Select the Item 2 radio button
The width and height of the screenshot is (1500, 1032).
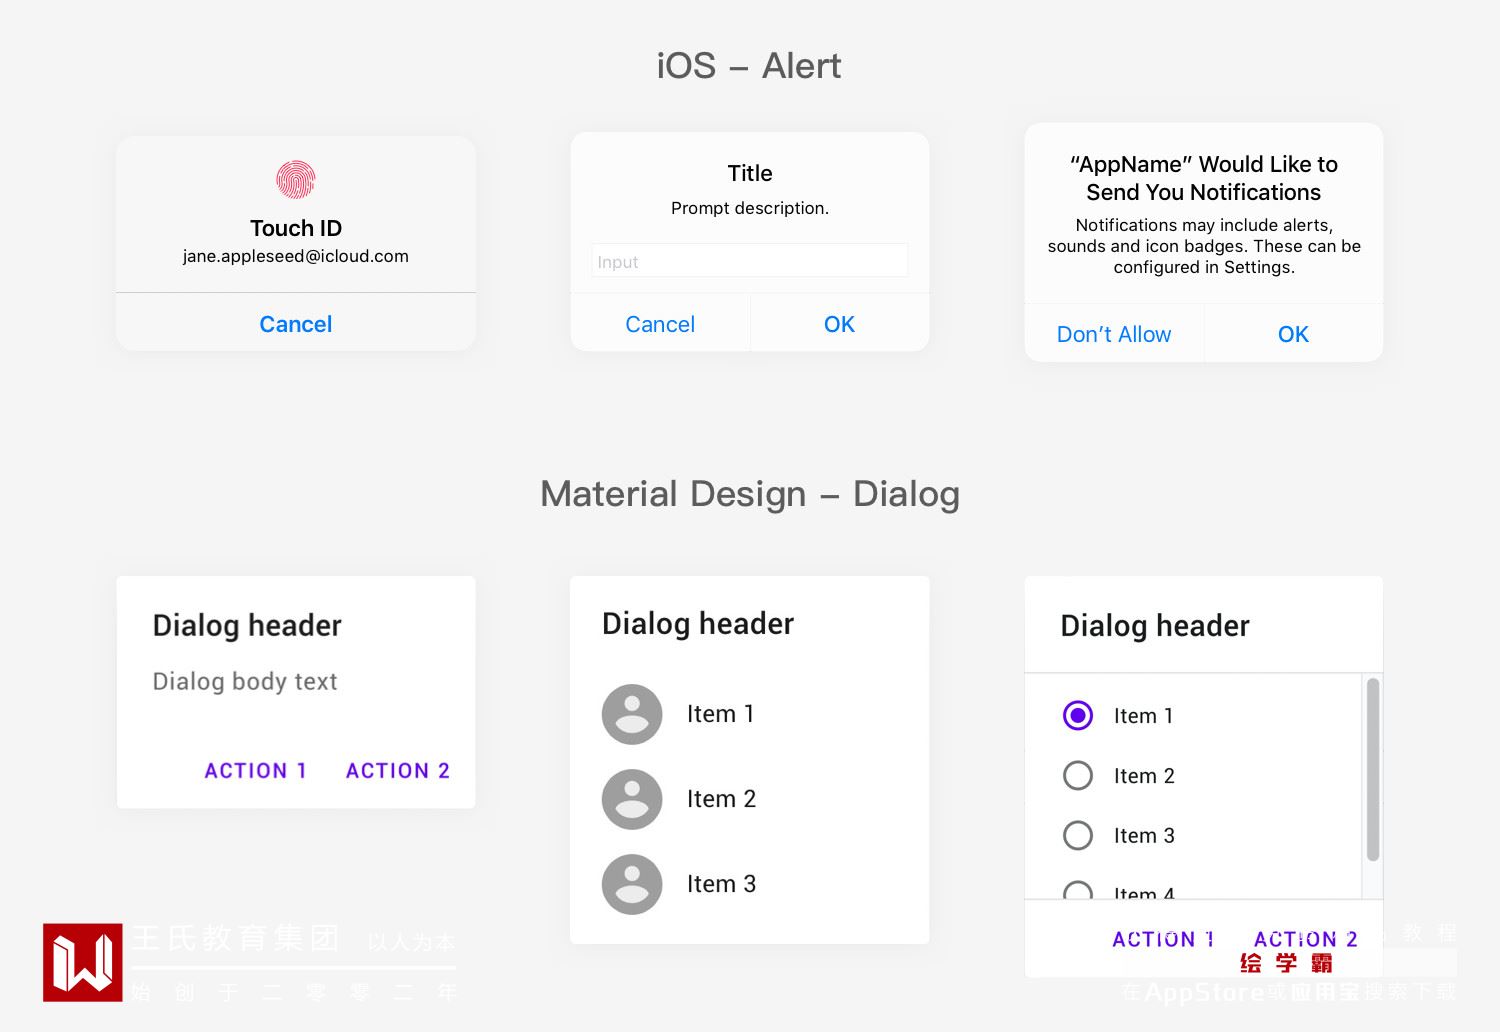pyautogui.click(x=1078, y=776)
